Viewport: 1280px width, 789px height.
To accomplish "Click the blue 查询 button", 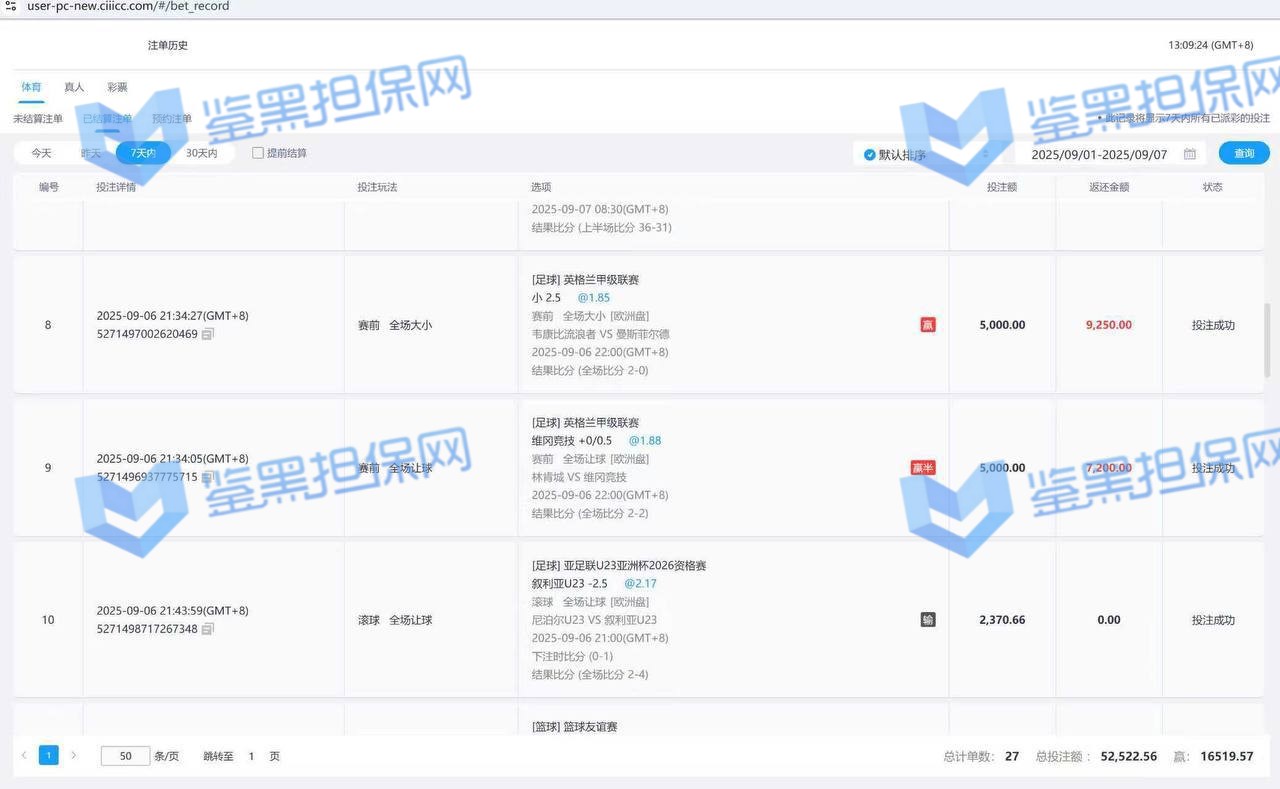I will [1243, 153].
